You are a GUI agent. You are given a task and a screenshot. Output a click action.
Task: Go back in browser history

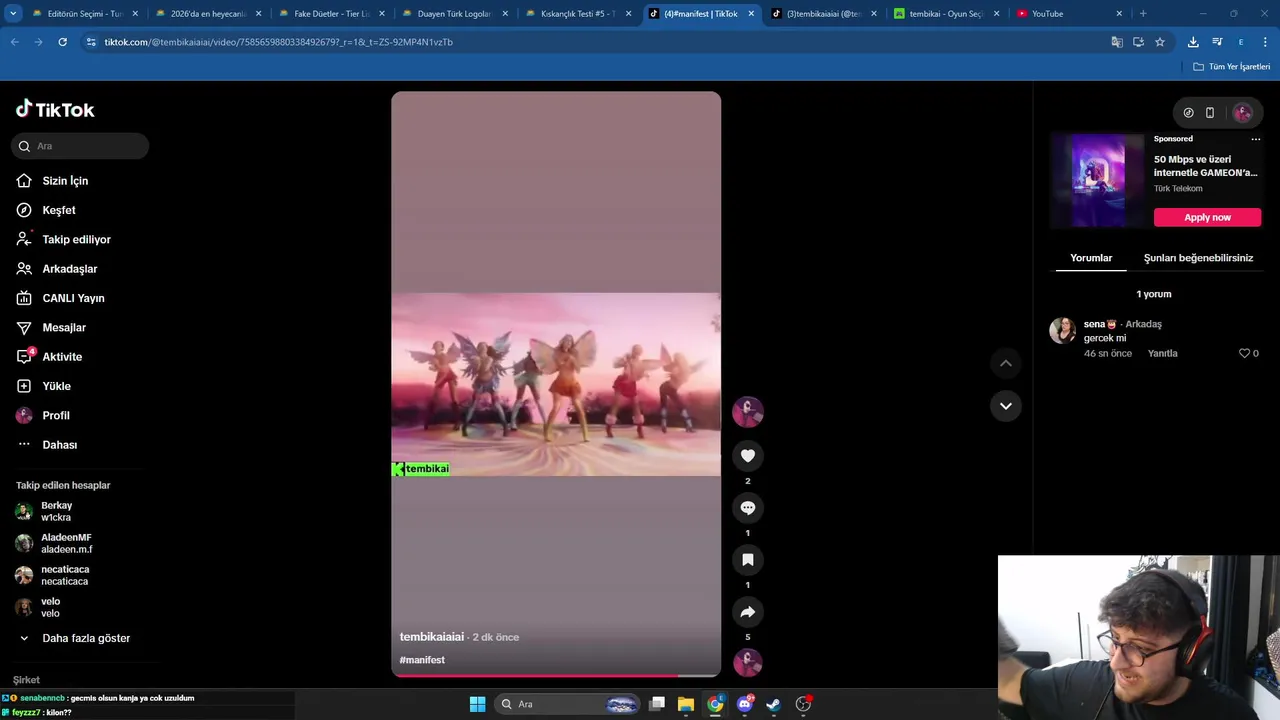pyautogui.click(x=14, y=42)
